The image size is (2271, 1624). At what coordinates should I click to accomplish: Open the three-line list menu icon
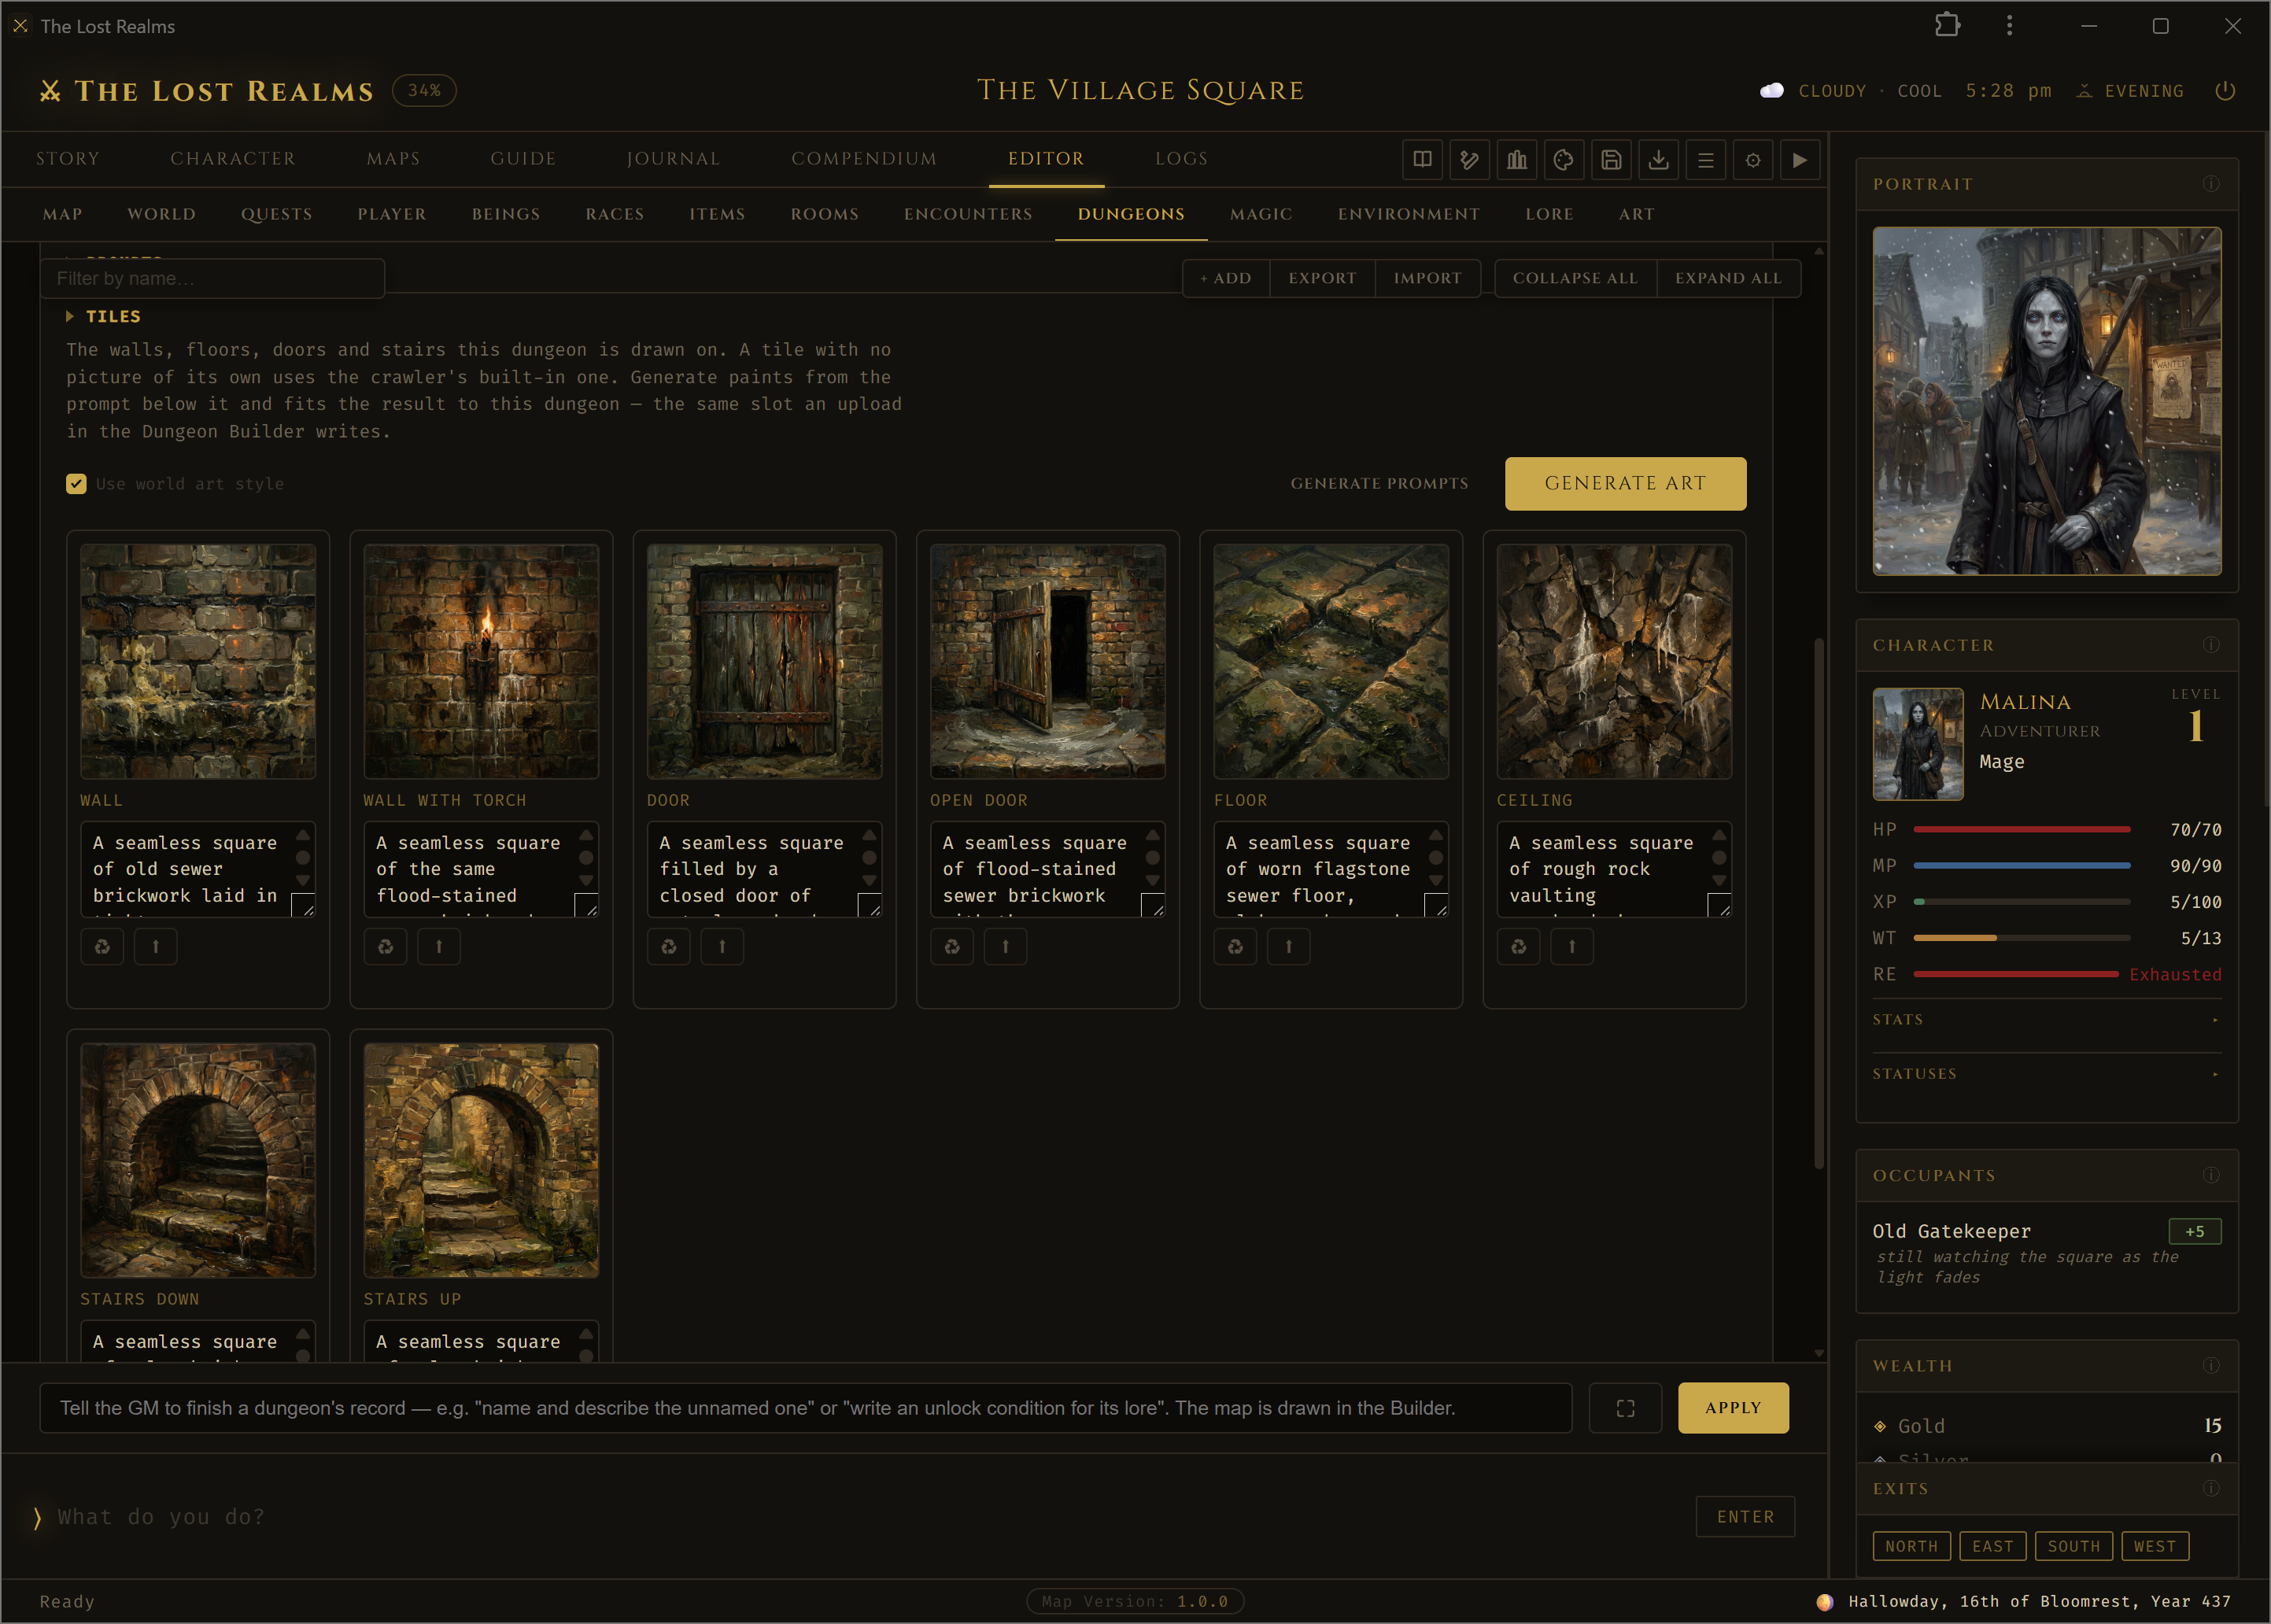[x=1706, y=160]
